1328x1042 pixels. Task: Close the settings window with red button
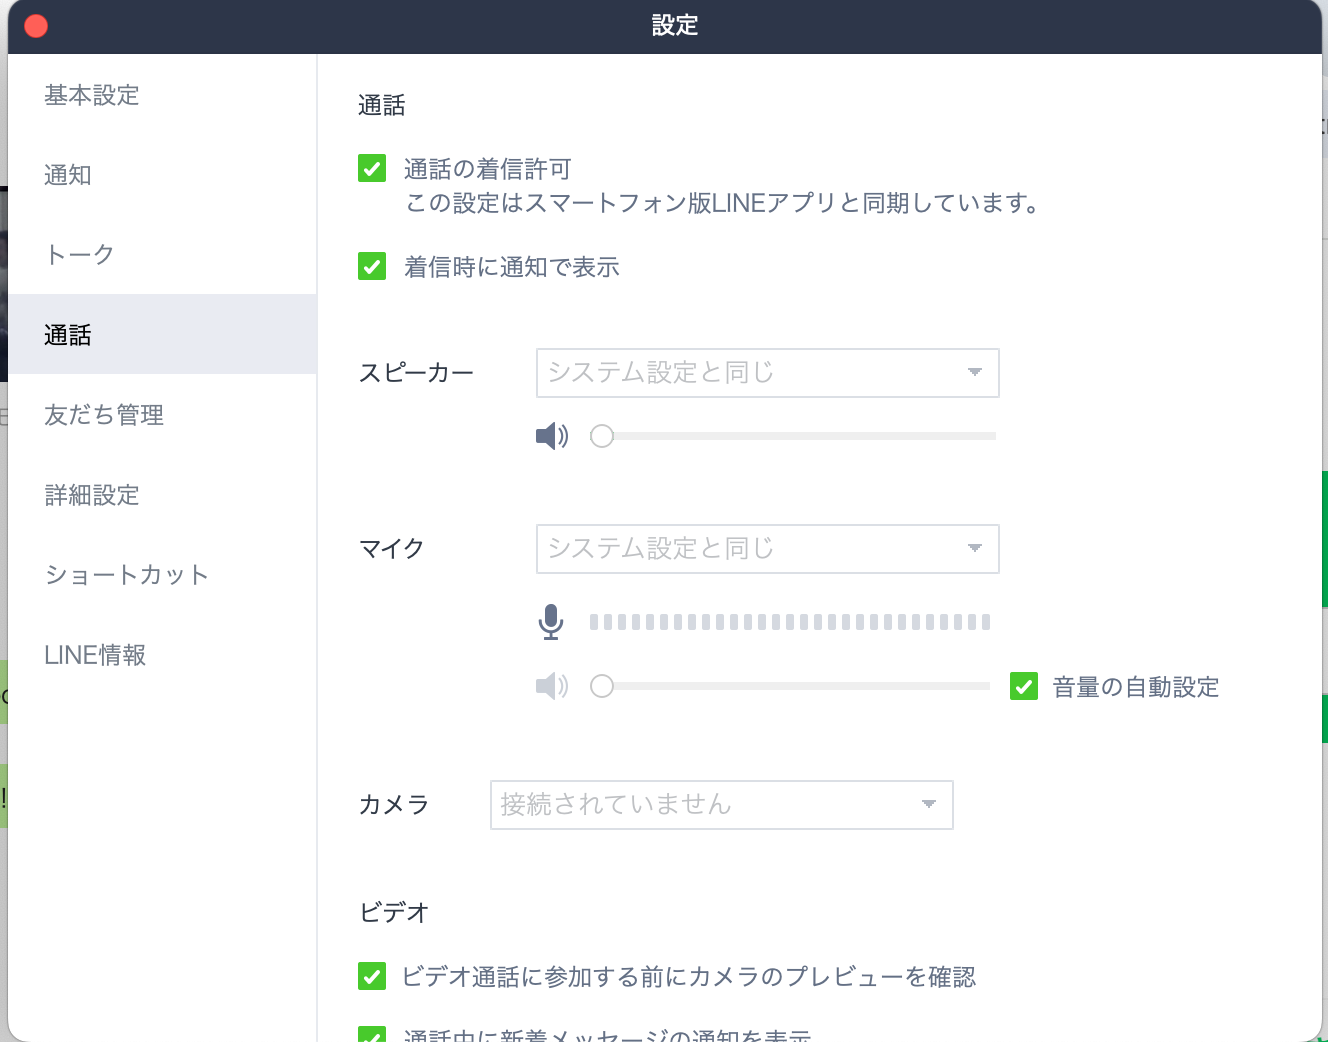tap(36, 26)
